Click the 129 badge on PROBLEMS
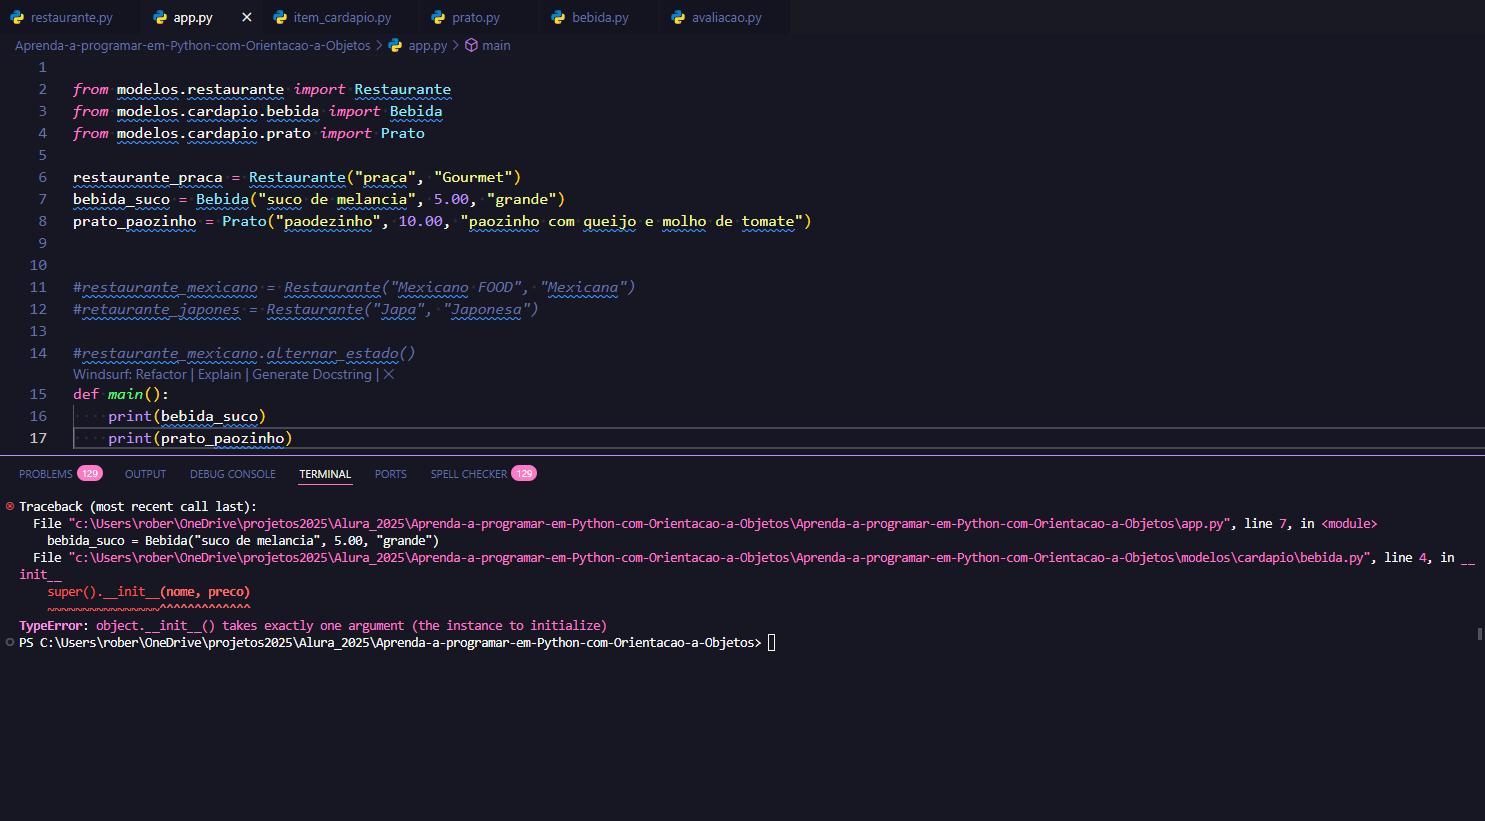The width and height of the screenshot is (1485, 821). click(x=90, y=474)
